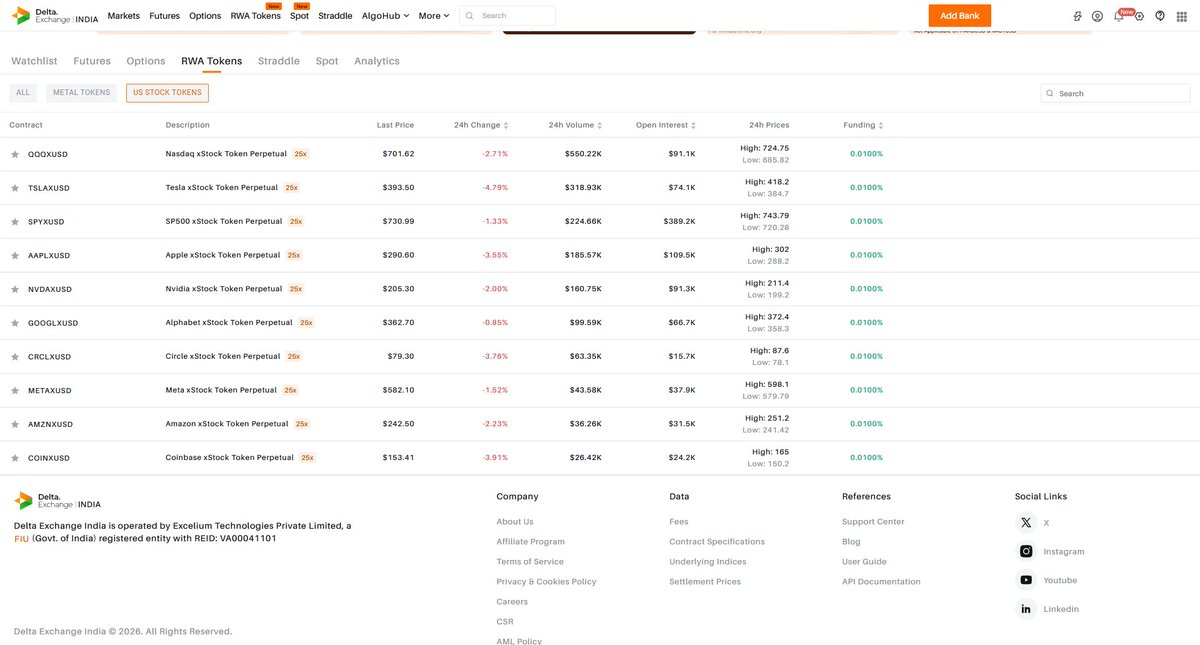Open the Nasdaq xStock Token Perpetual row
1200x645 pixels.
pos(600,154)
